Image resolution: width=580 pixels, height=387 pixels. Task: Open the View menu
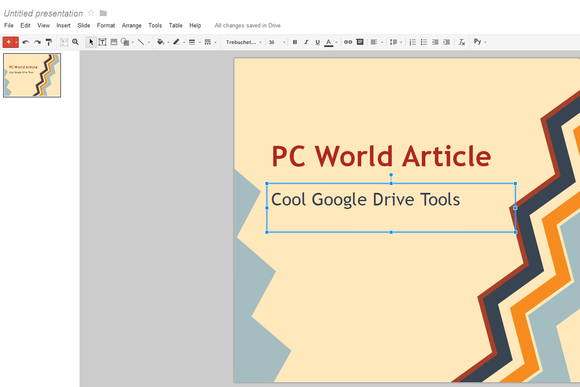pos(43,26)
